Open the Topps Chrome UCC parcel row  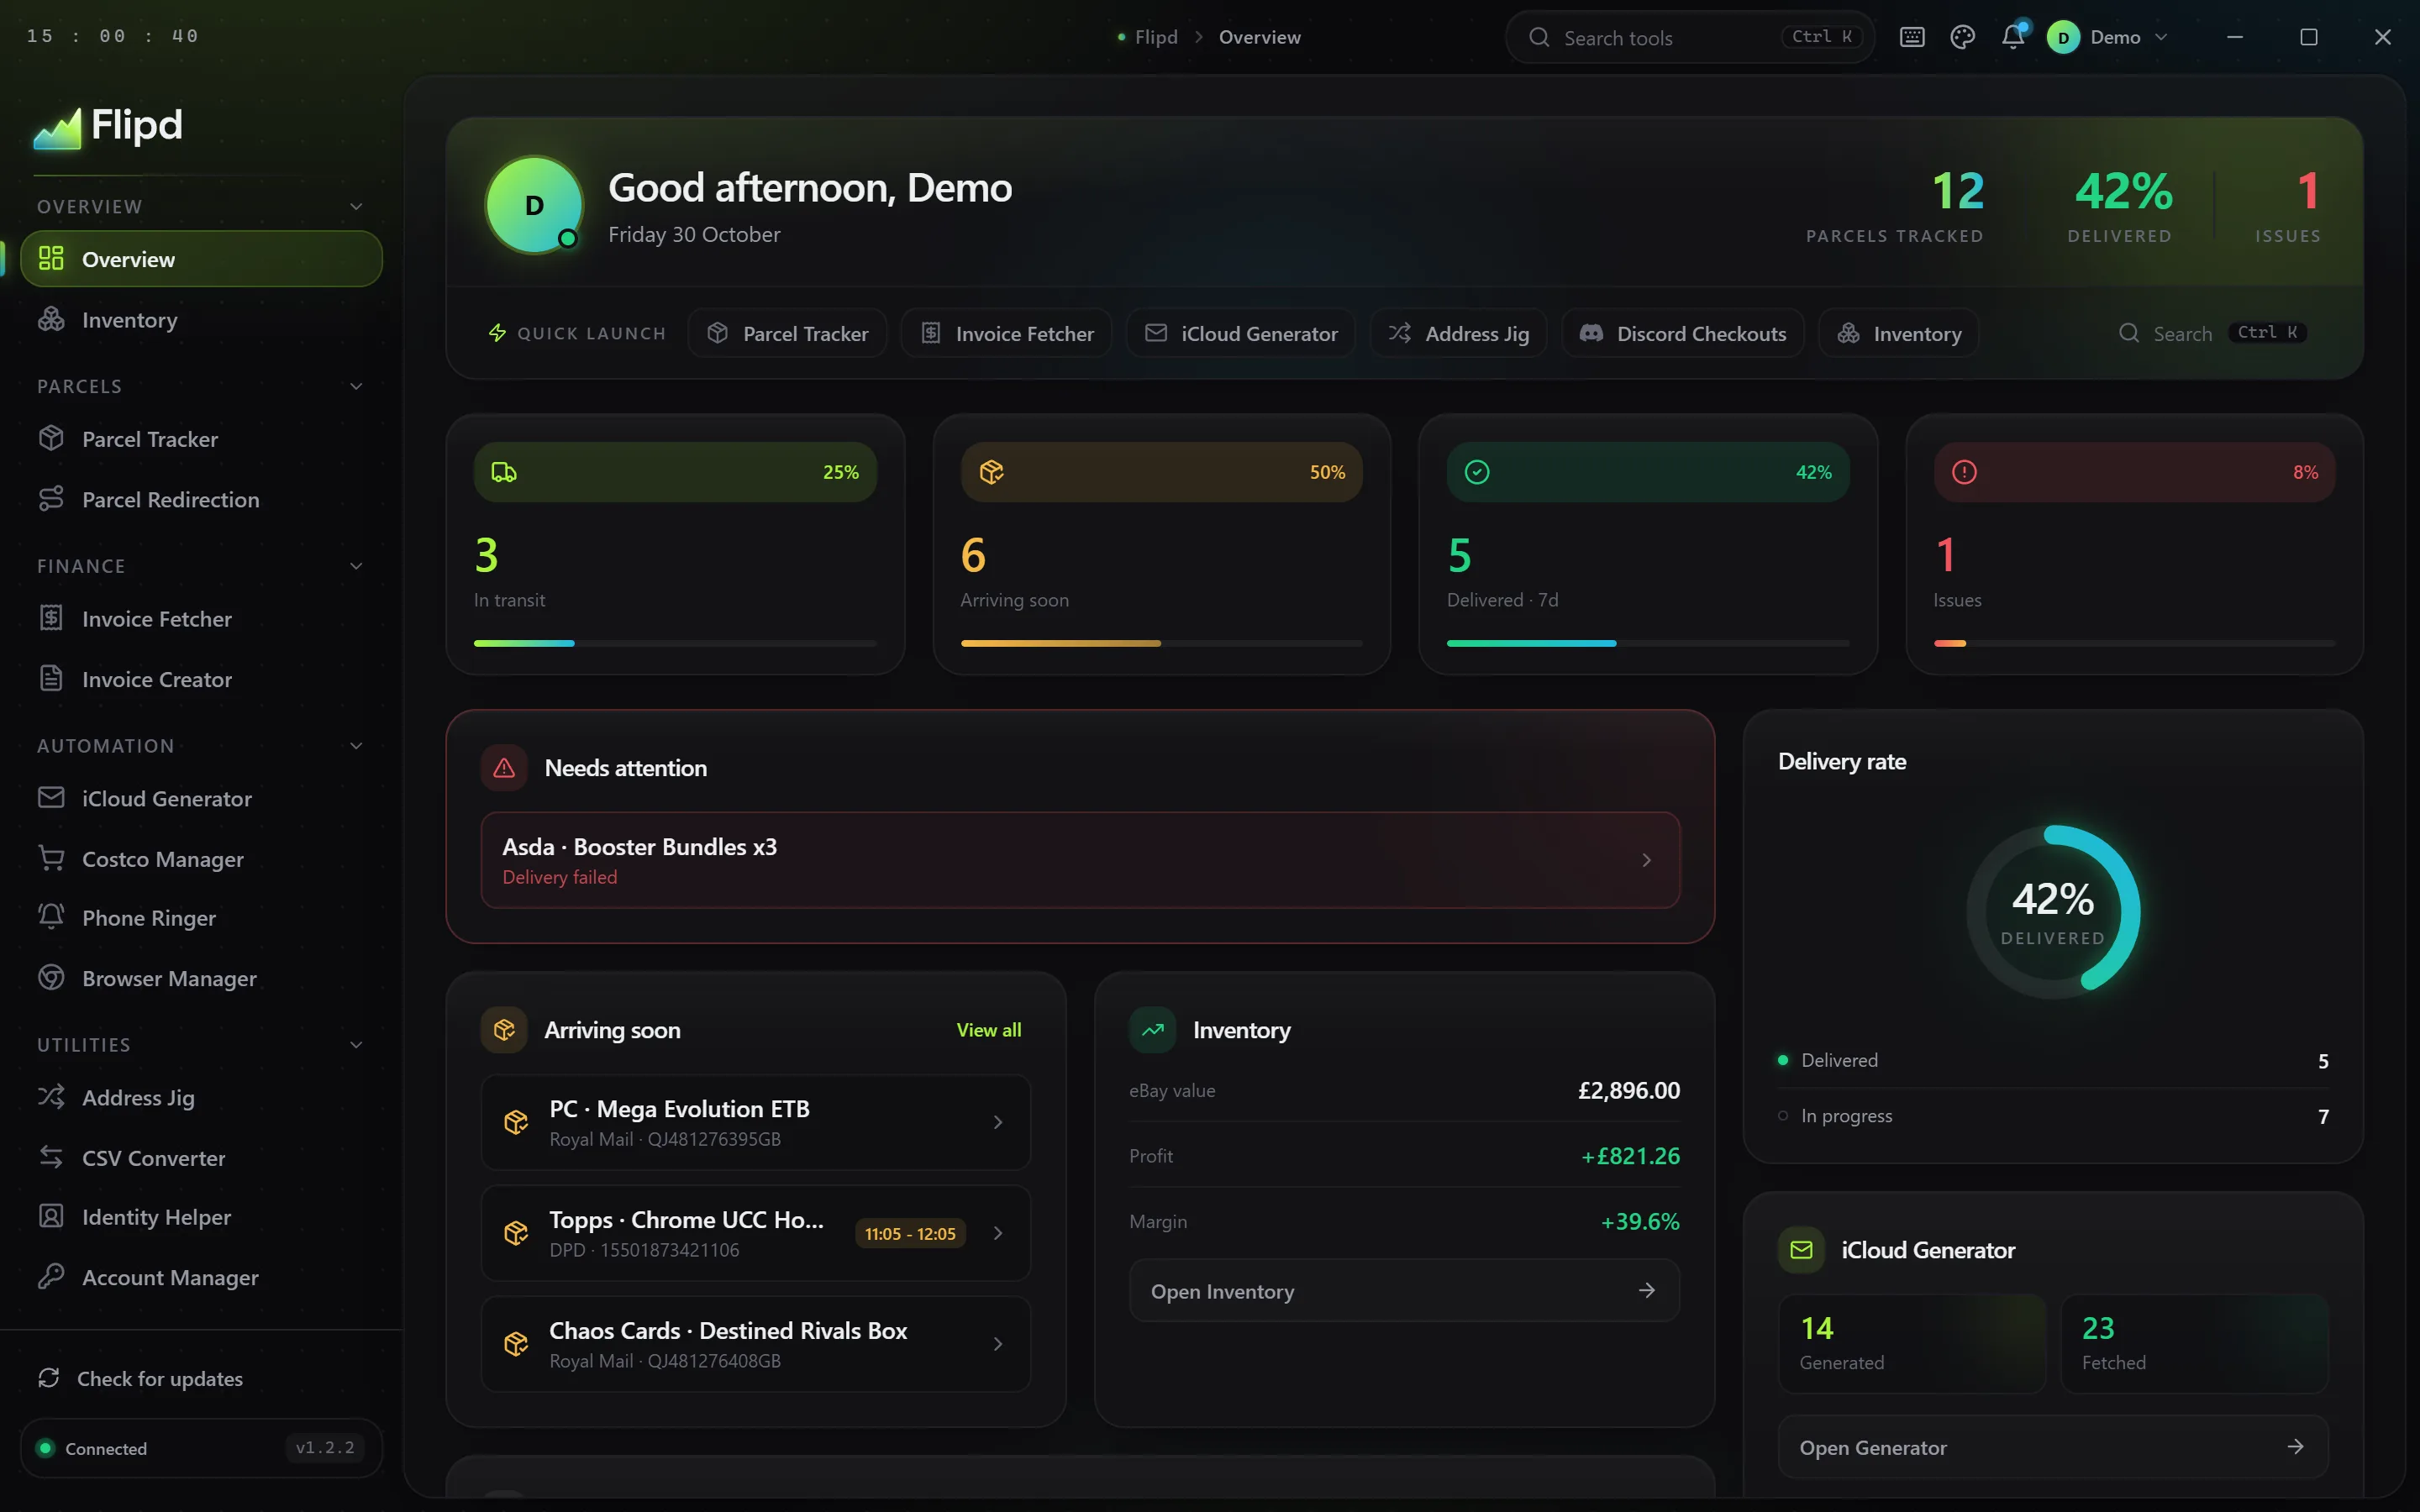(755, 1233)
